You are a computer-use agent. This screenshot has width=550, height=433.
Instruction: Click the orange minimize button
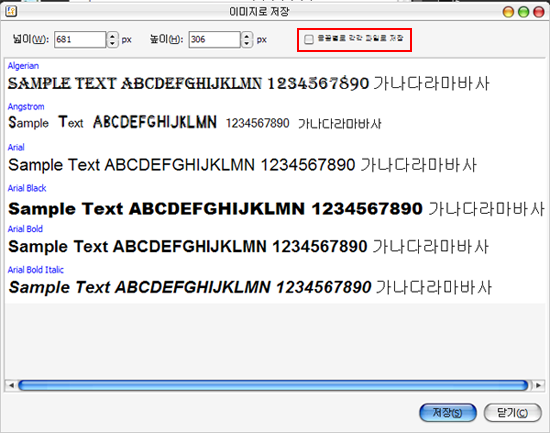point(508,12)
